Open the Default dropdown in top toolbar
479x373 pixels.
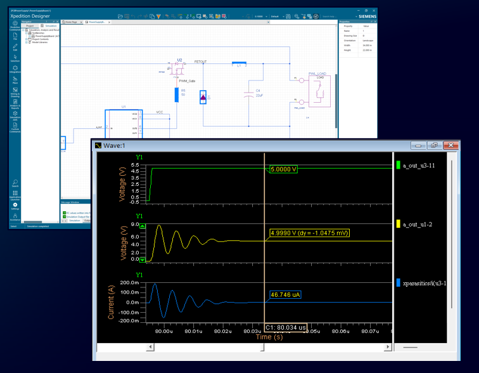click(x=277, y=16)
